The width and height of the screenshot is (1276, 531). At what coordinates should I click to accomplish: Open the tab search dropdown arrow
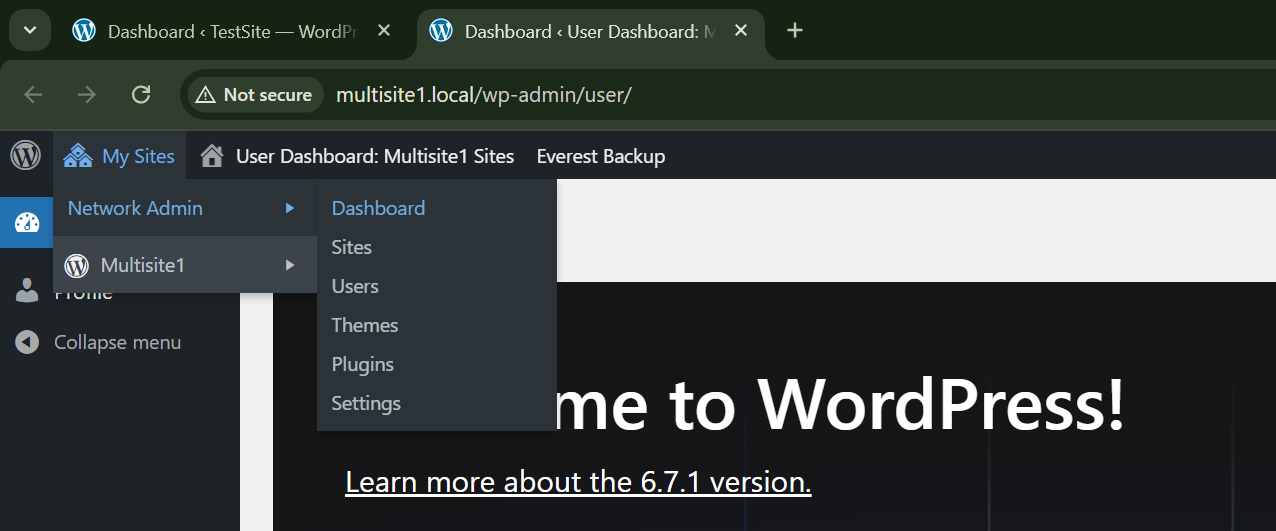pyautogui.click(x=30, y=30)
